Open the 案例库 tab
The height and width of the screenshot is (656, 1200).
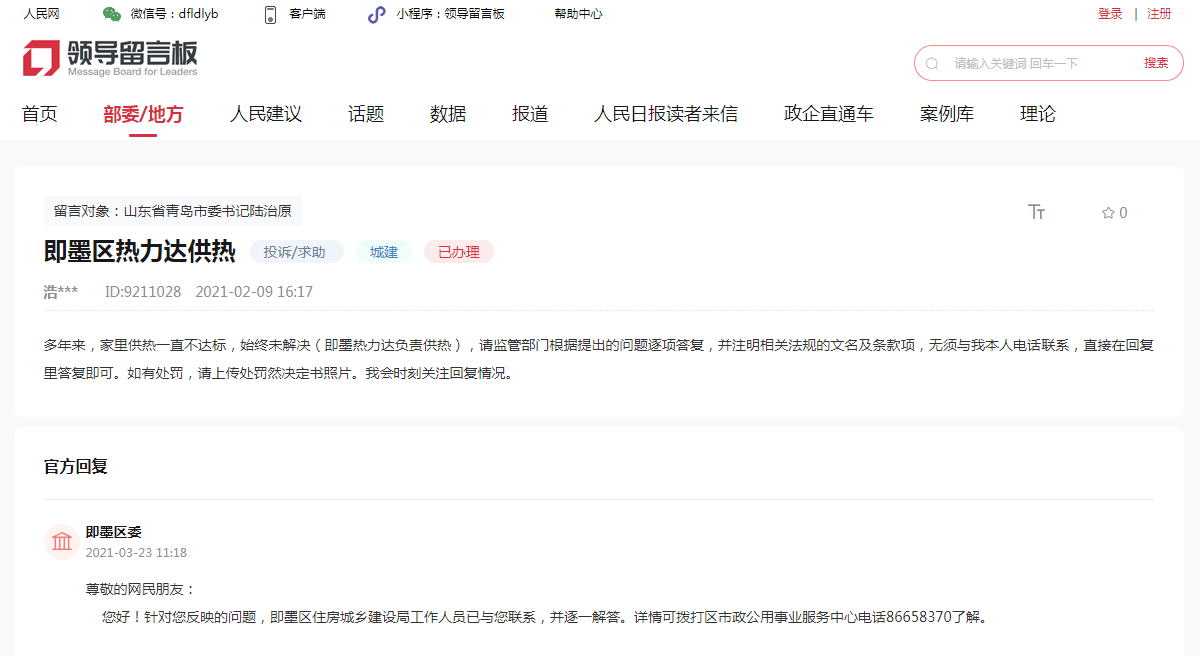947,114
